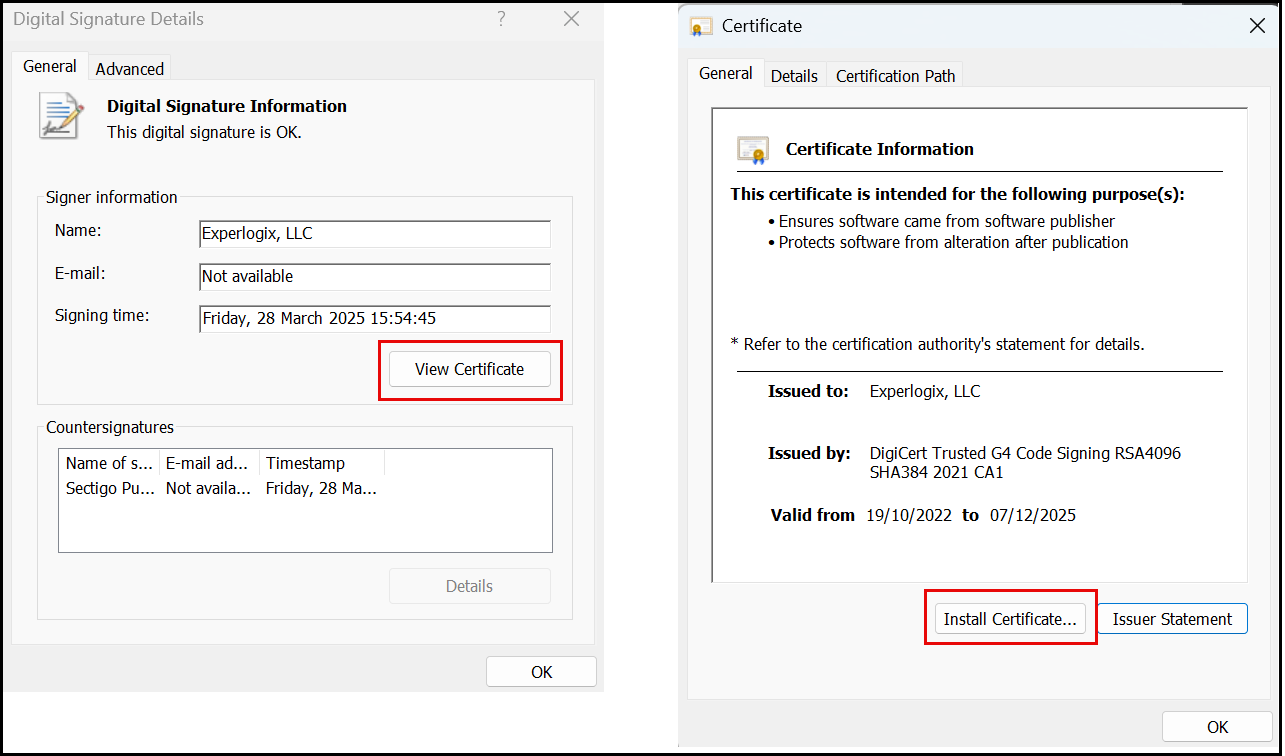This screenshot has height=756, width=1285.
Task: Click Install Certificate button
Action: point(1010,619)
